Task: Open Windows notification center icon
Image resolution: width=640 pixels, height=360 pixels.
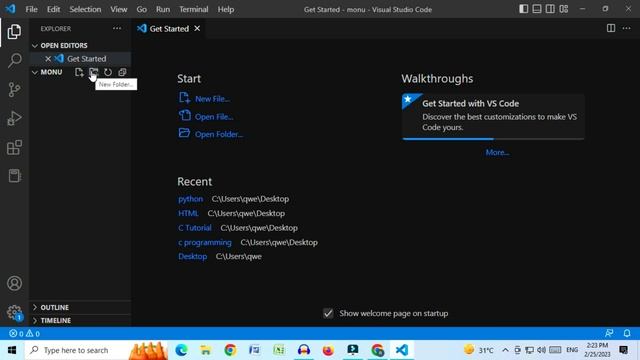Action: [x=624, y=350]
